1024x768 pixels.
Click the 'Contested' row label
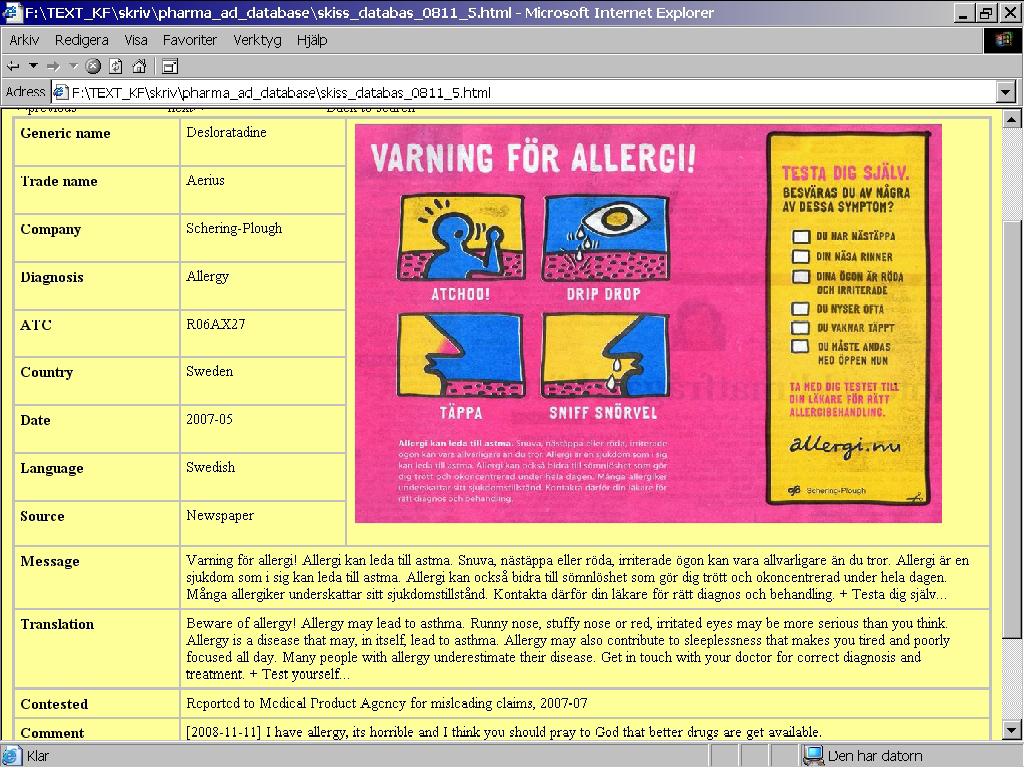click(x=54, y=704)
